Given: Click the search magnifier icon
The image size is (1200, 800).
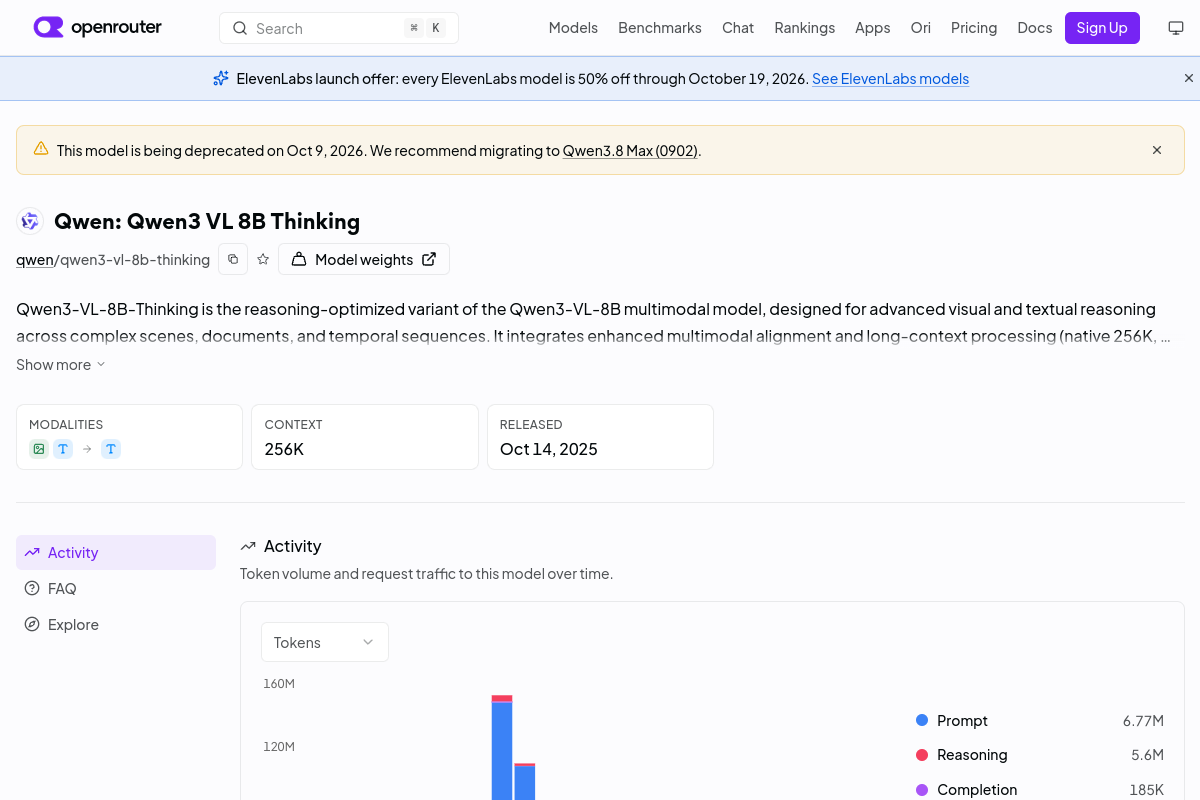Looking at the screenshot, I should coord(240,28).
